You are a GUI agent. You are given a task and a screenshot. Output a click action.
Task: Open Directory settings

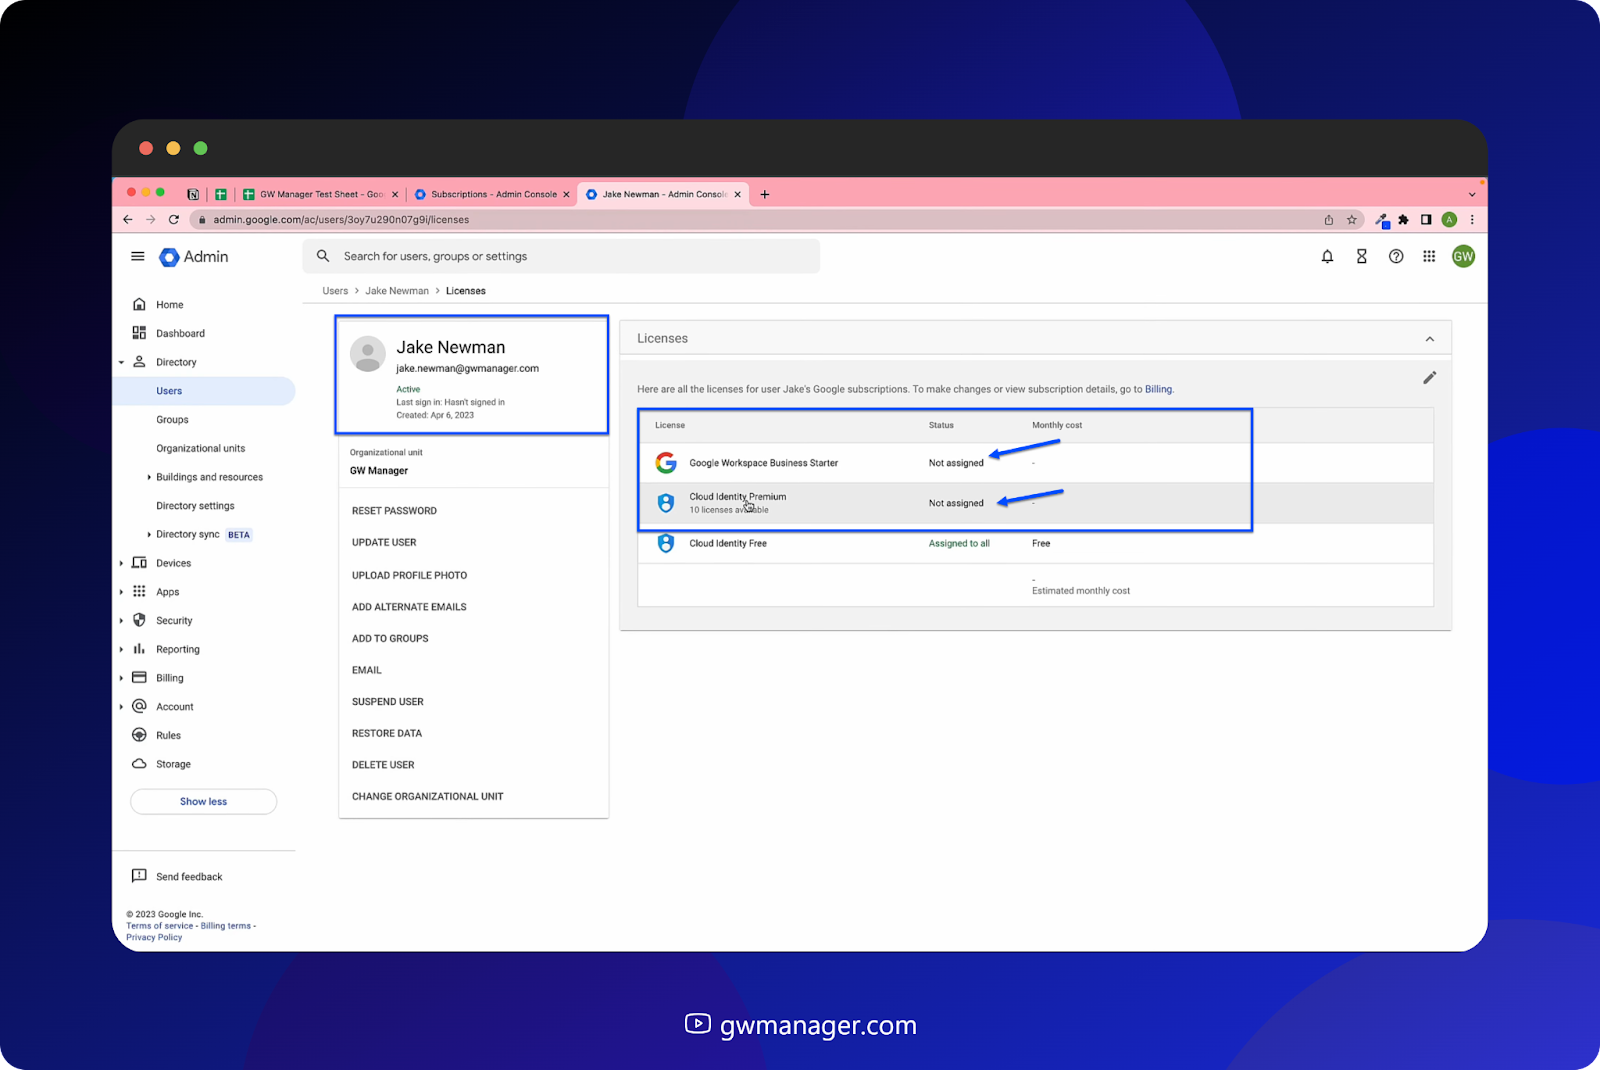pos(195,506)
